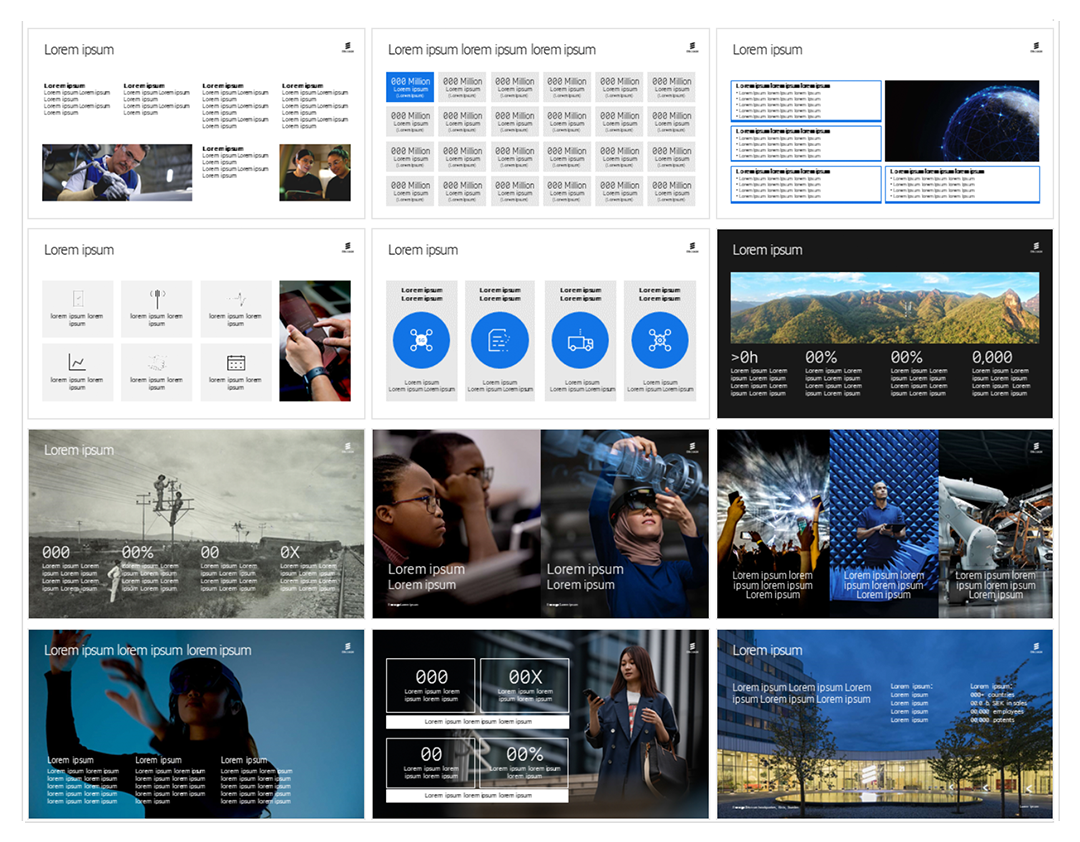The height and width of the screenshot is (842, 1080).
Task: Open the glowing globe network image
Action: point(962,121)
